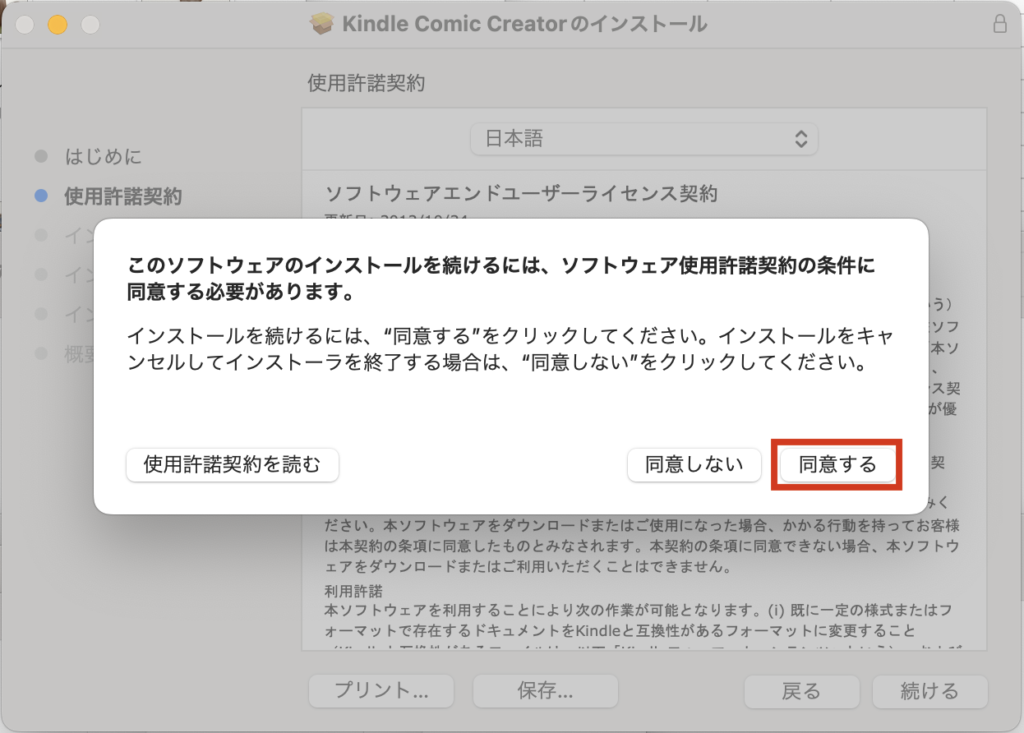This screenshot has height=733, width=1024.
Task: Go back with the 戻る button
Action: coord(801,691)
